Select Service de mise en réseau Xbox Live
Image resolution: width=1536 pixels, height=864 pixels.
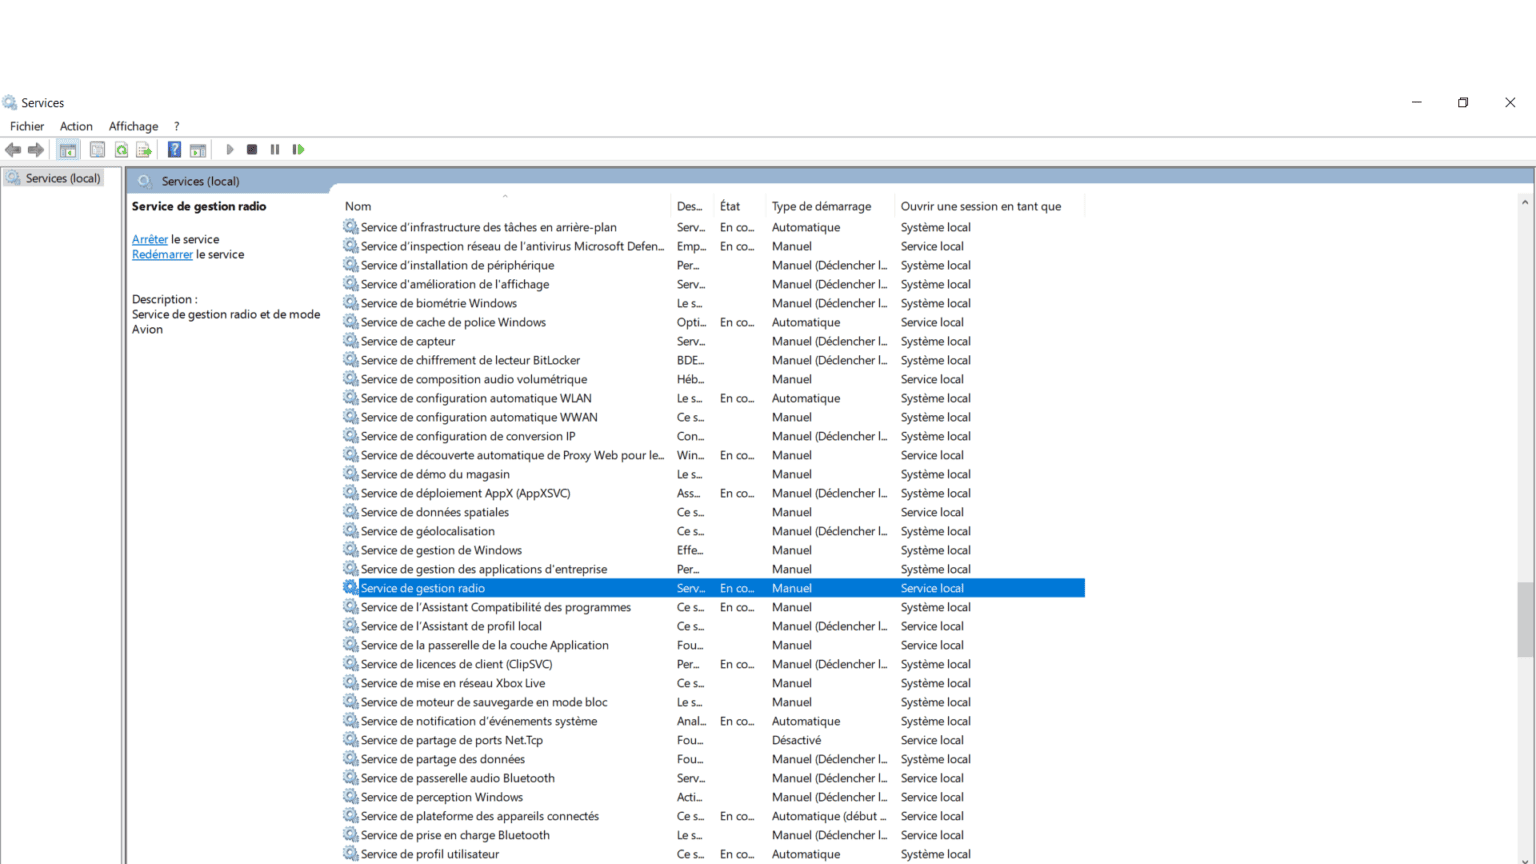tap(453, 683)
